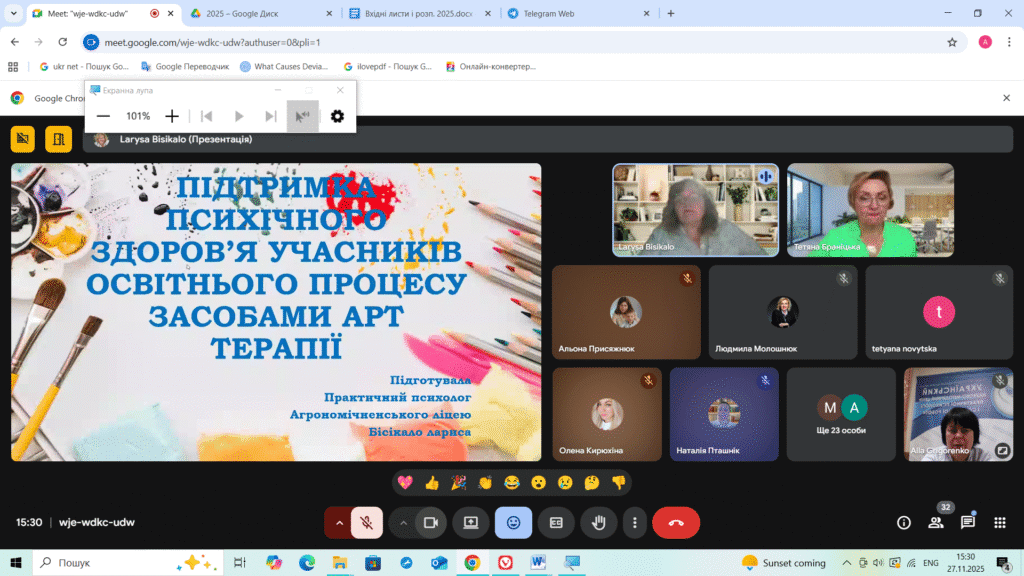Open more options three-dot menu
Viewport: 1024px width, 576px height.
pos(634,522)
